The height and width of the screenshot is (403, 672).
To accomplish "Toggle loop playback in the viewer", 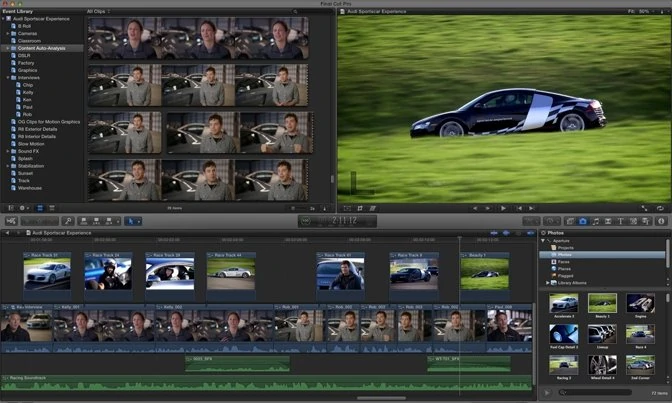I will 660,208.
